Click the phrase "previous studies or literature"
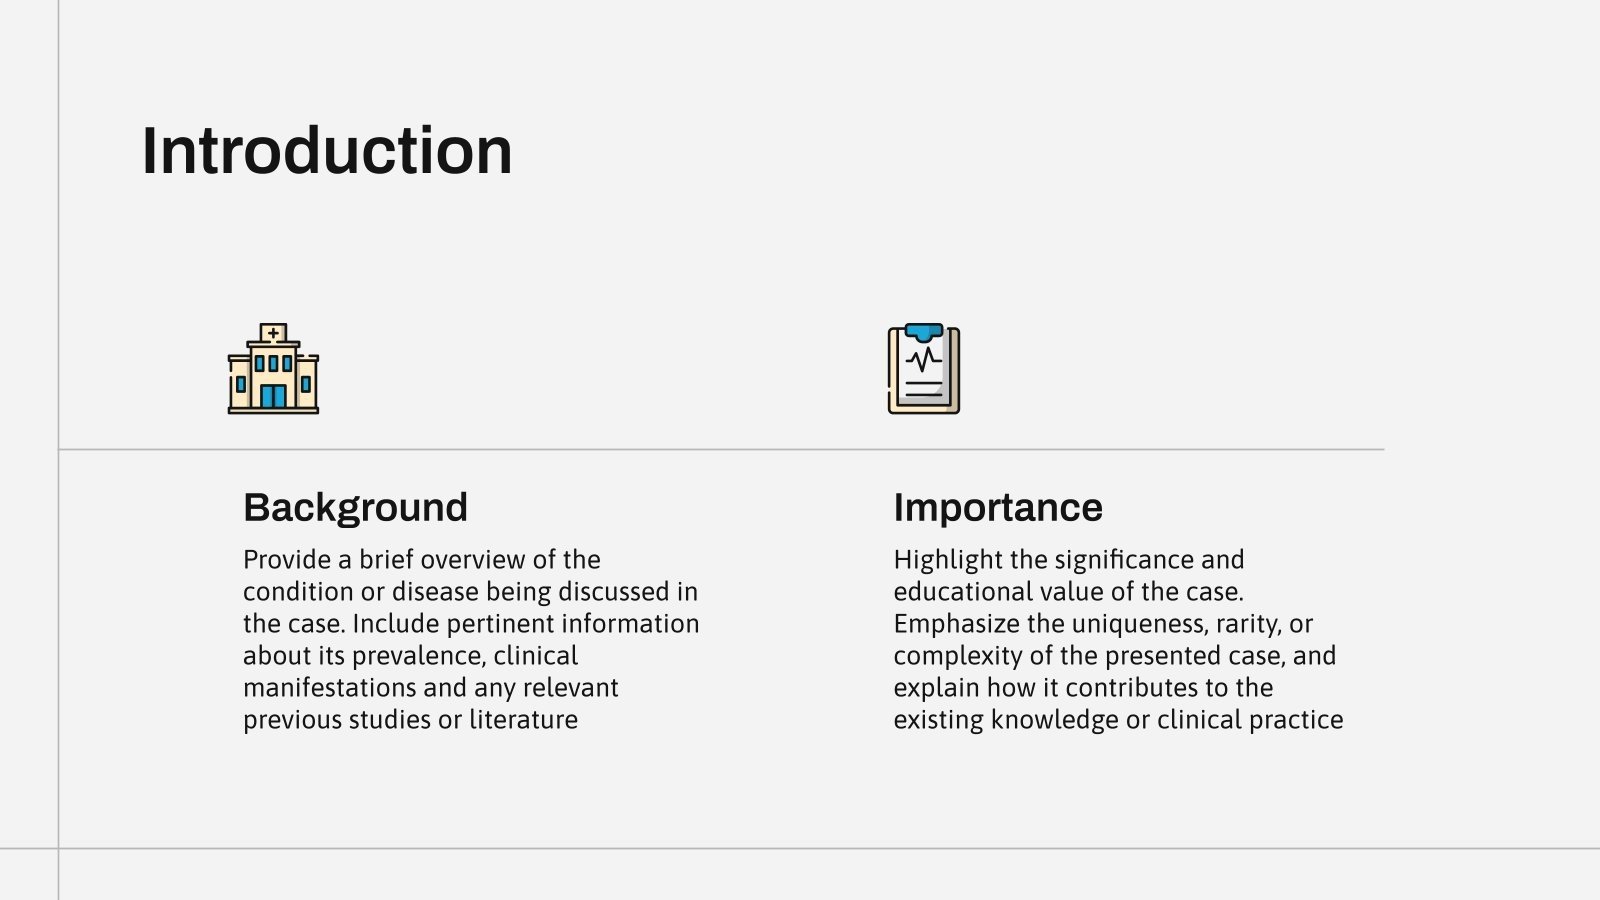Image resolution: width=1600 pixels, height=900 pixels. pyautogui.click(x=410, y=720)
